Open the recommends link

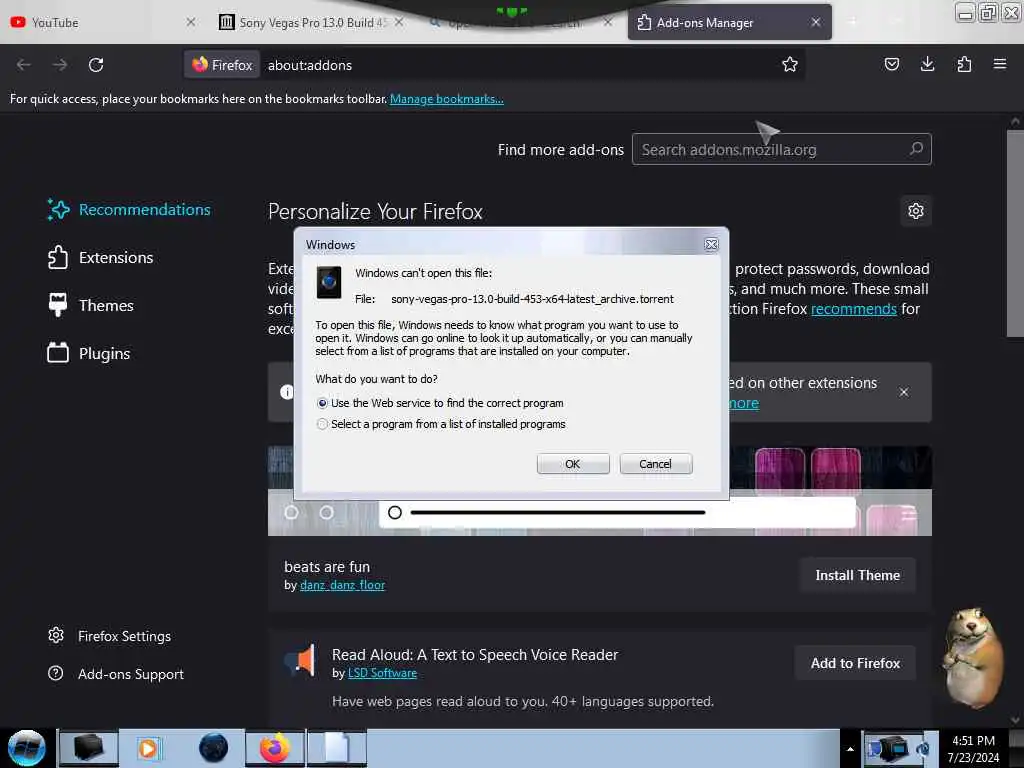(854, 308)
